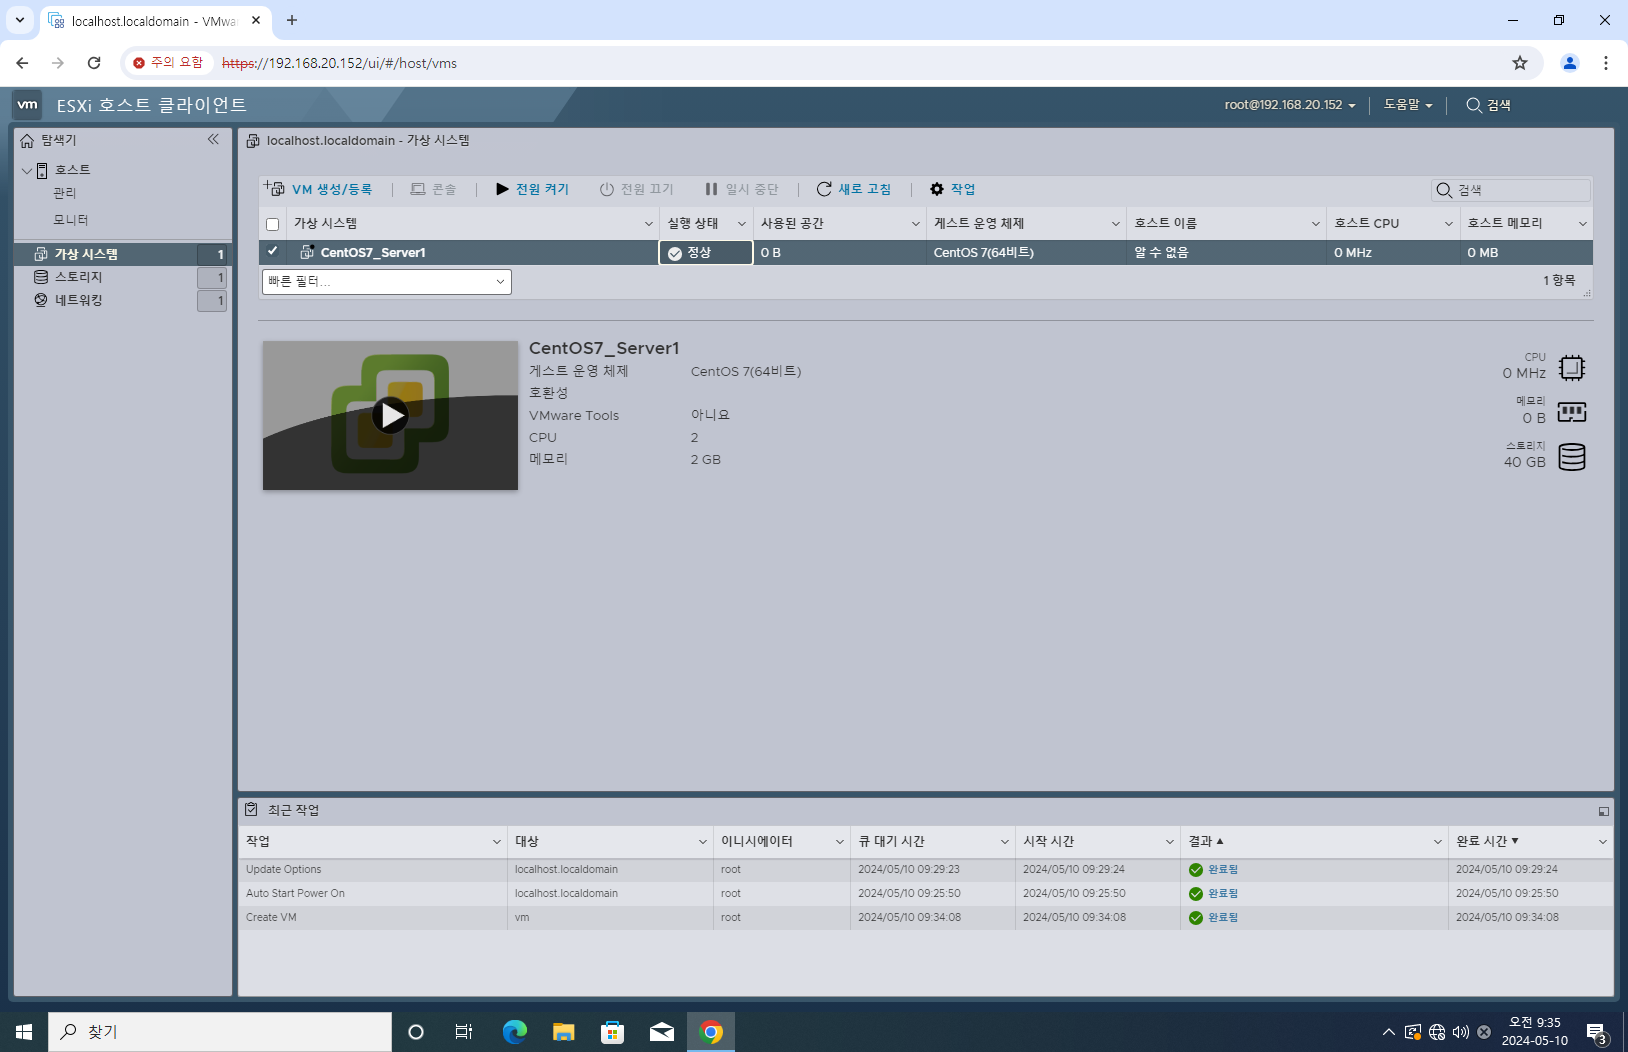The image size is (1628, 1052).
Task: Minimize the Recent tasks panel icon
Action: [1603, 811]
